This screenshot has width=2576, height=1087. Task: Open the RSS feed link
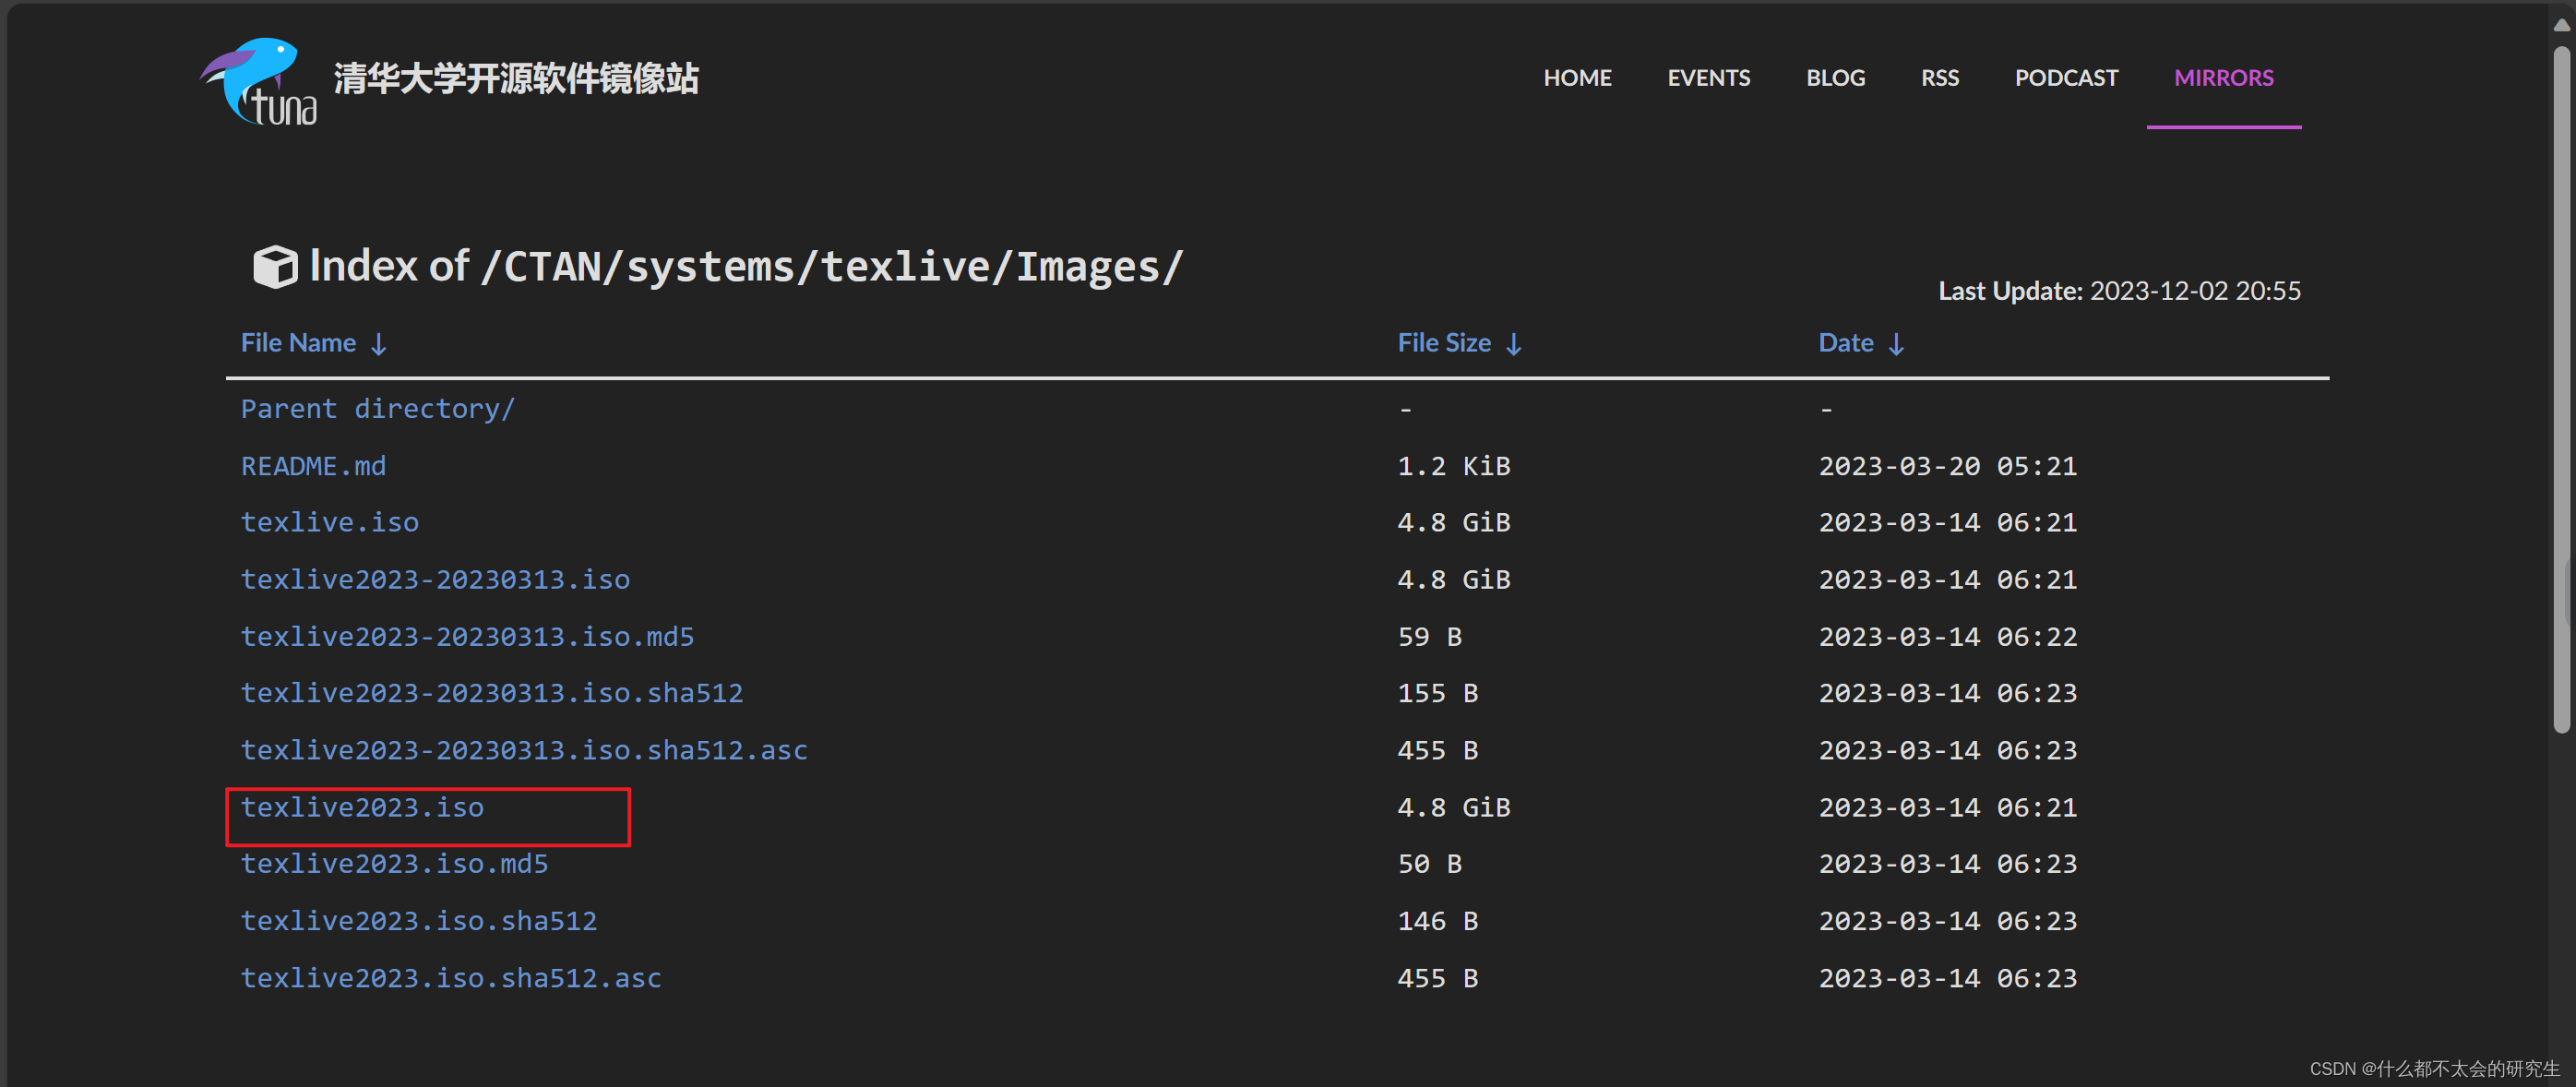(x=1939, y=78)
